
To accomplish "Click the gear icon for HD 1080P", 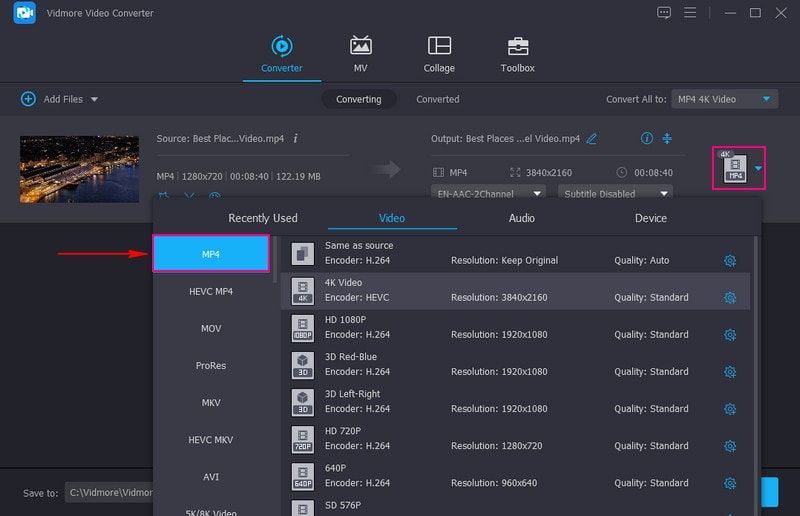I will (730, 335).
